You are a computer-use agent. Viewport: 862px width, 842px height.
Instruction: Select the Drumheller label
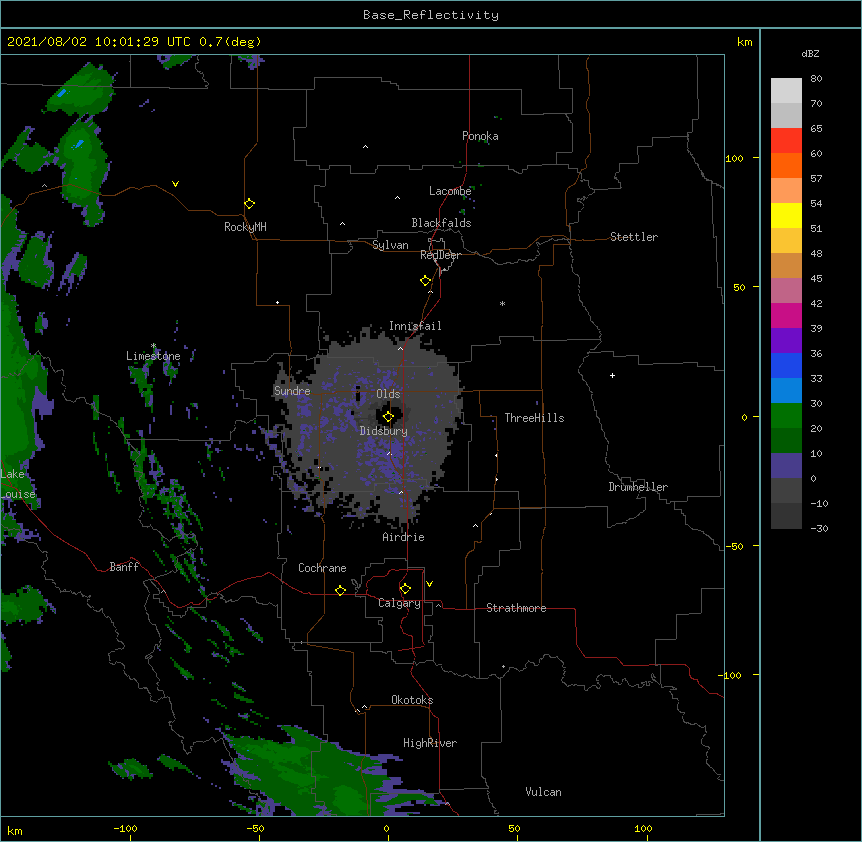coord(638,487)
